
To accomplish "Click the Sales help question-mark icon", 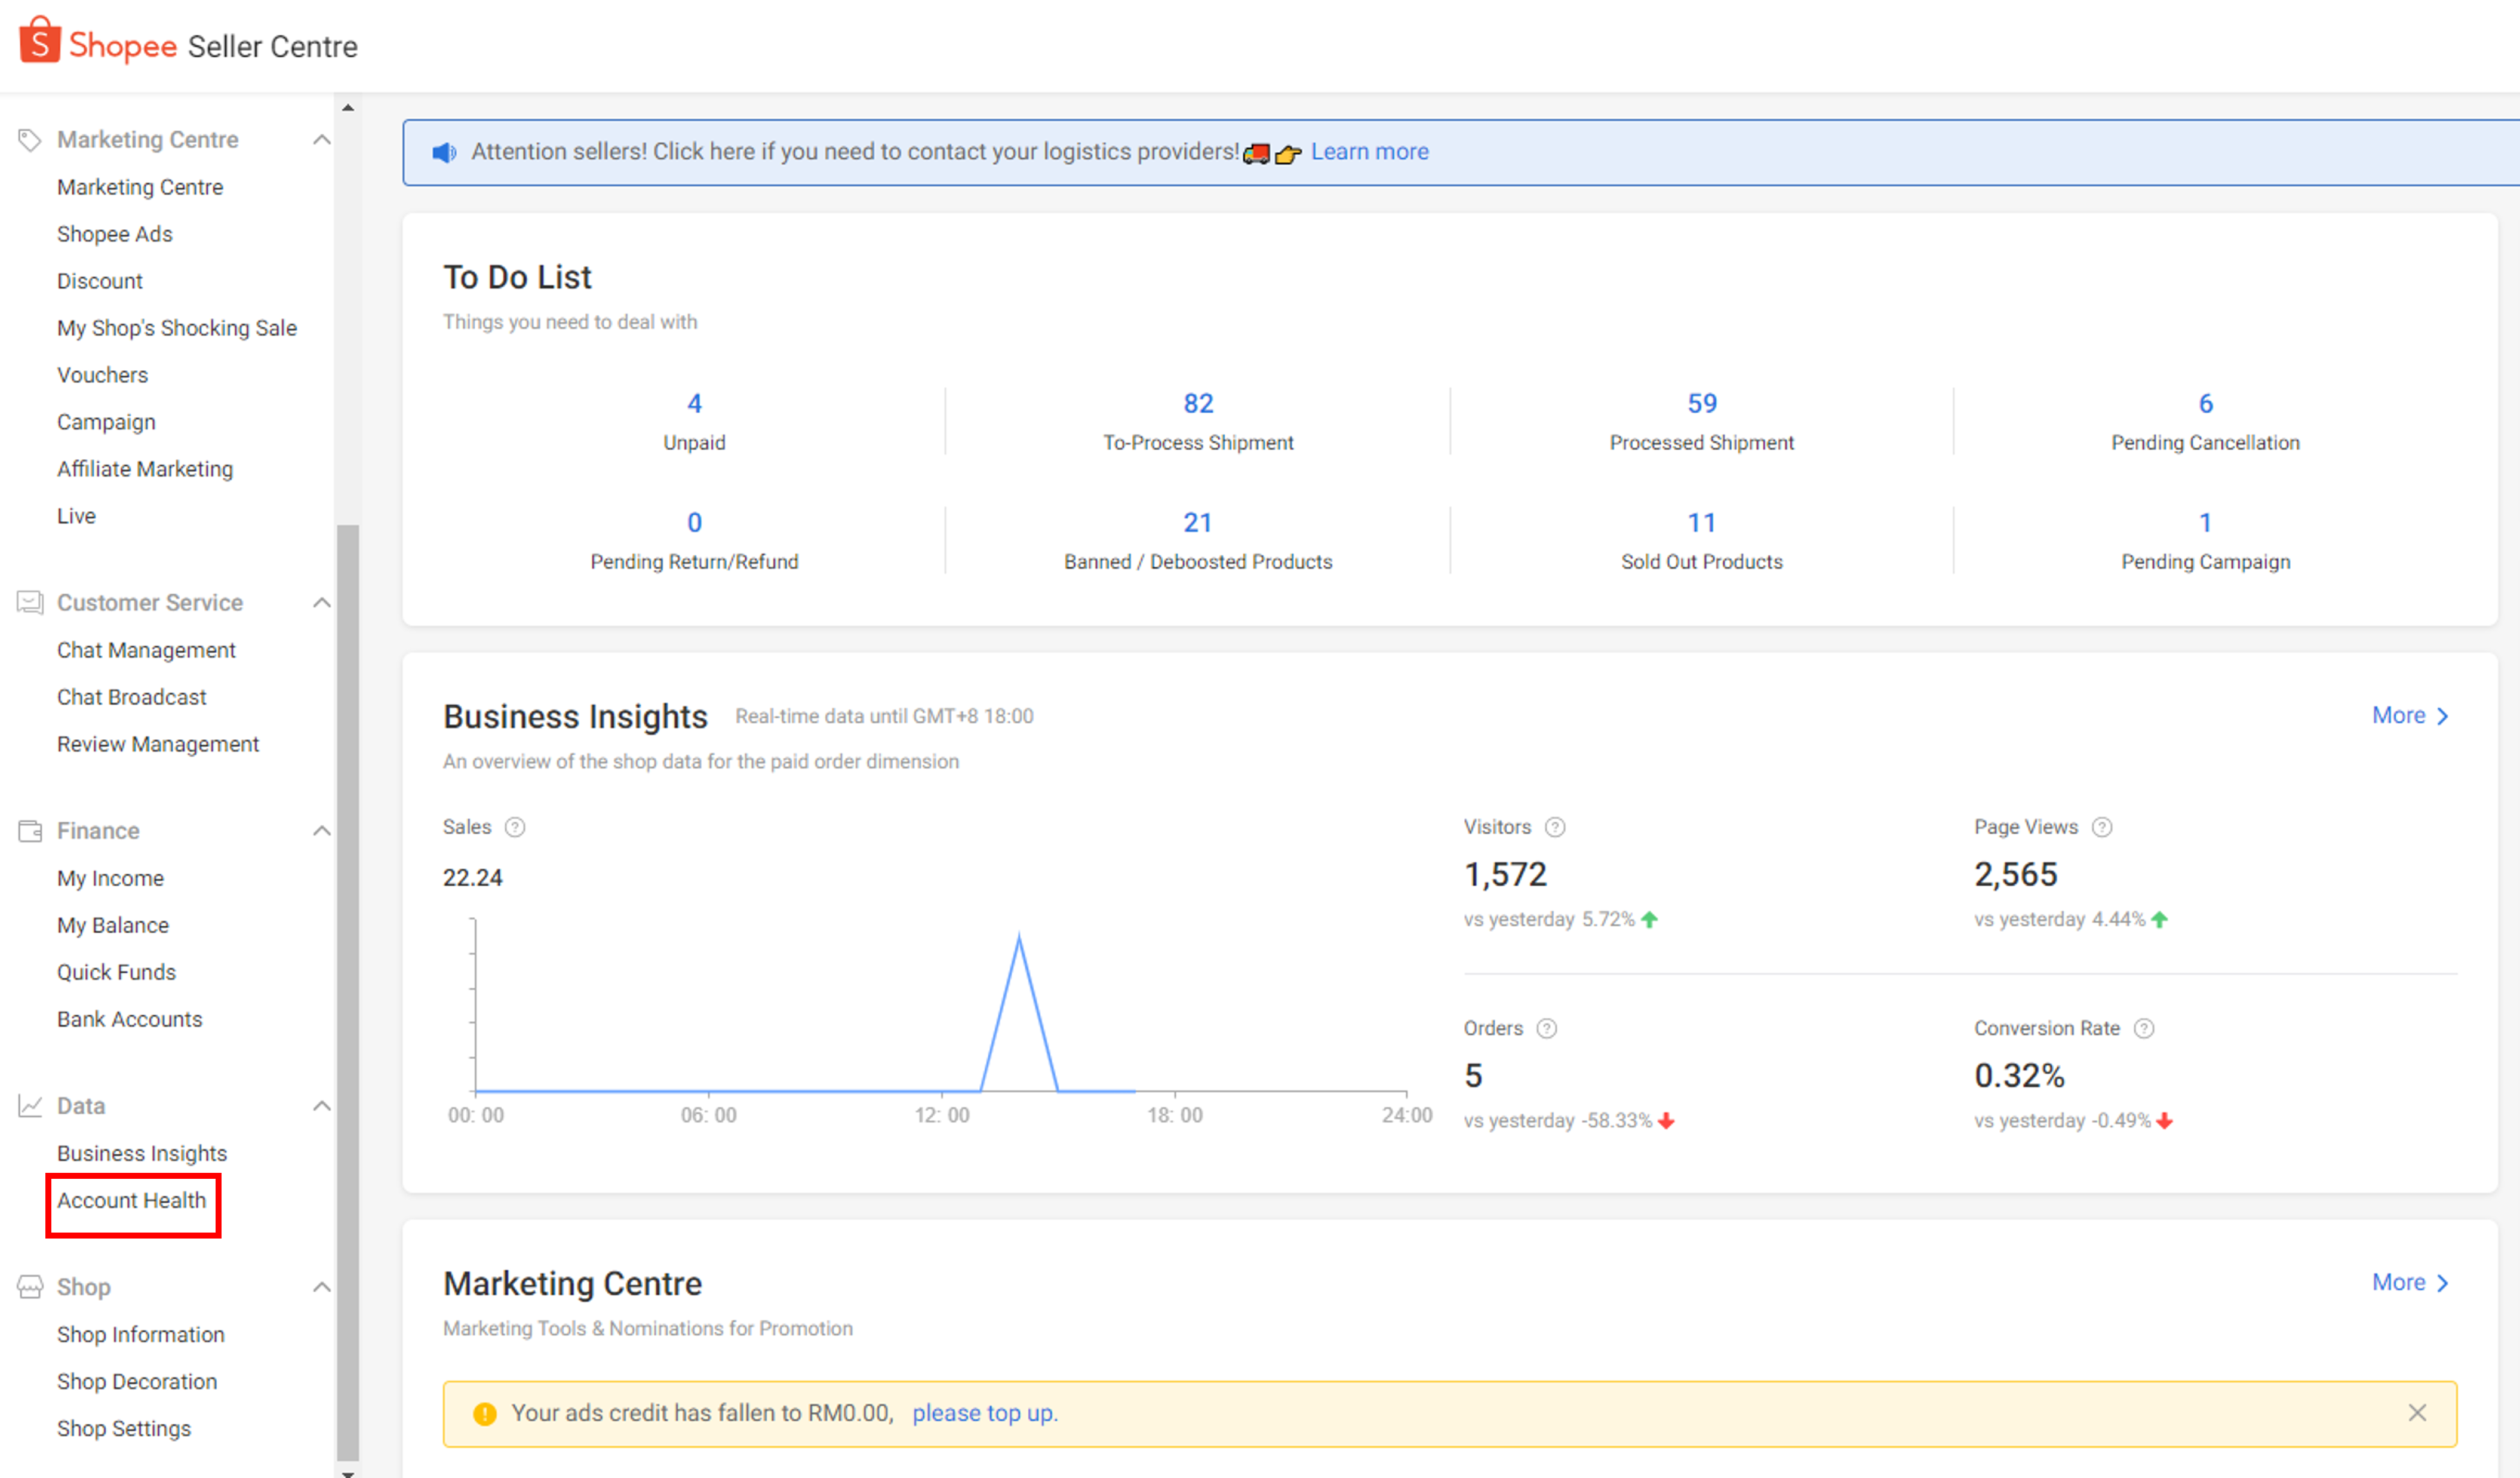I will click(x=515, y=827).
